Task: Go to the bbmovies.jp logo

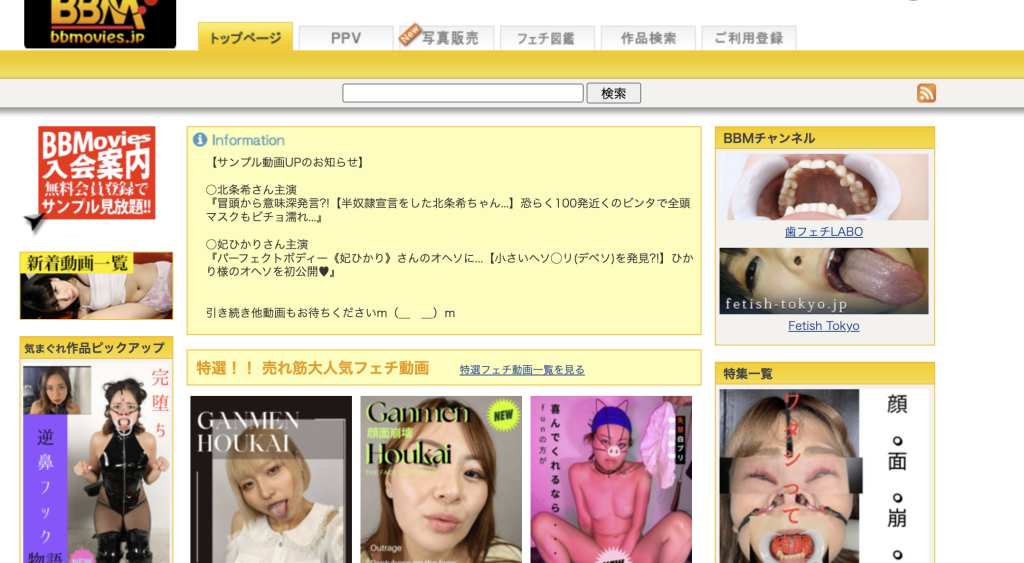Action: click(100, 24)
